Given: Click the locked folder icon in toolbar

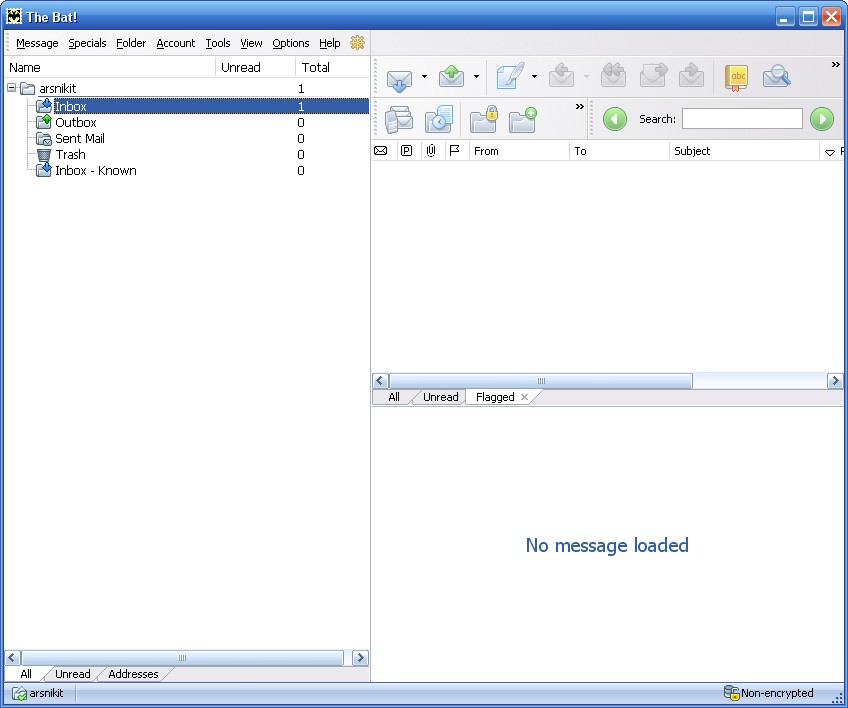Looking at the screenshot, I should (484, 120).
